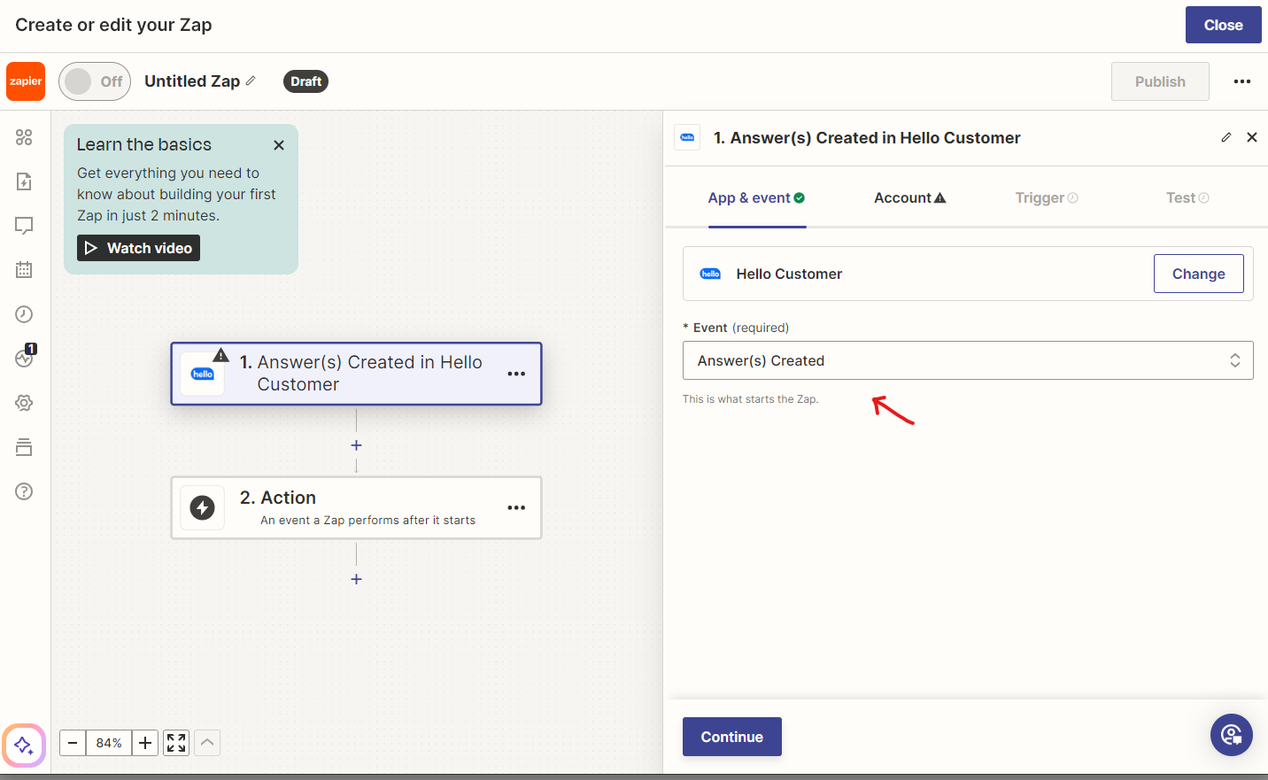Open the settings gear in sidebar
Screen dimensions: 1268x780
point(24,403)
